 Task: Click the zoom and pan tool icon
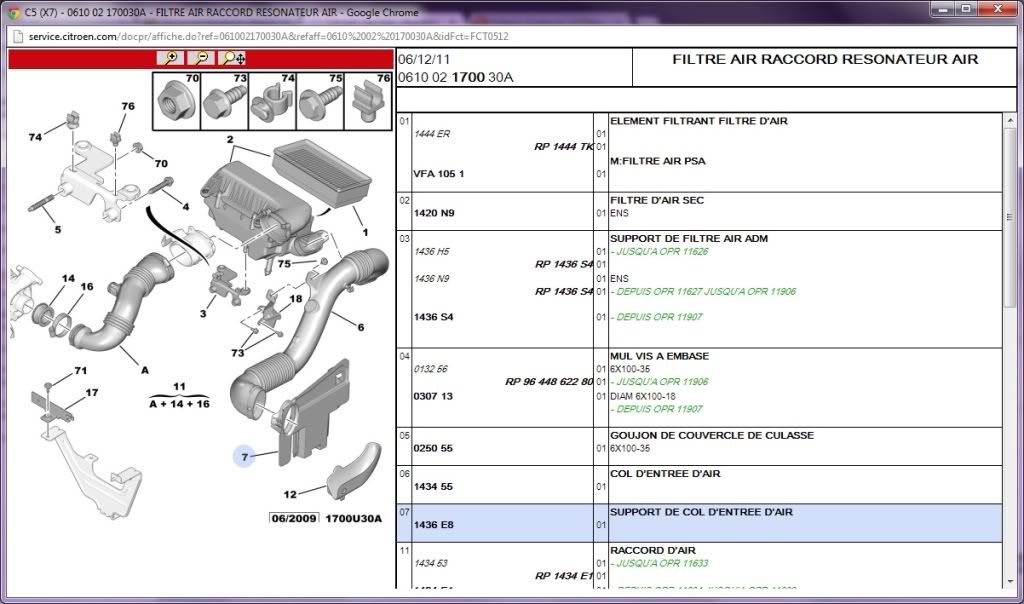(x=234, y=58)
